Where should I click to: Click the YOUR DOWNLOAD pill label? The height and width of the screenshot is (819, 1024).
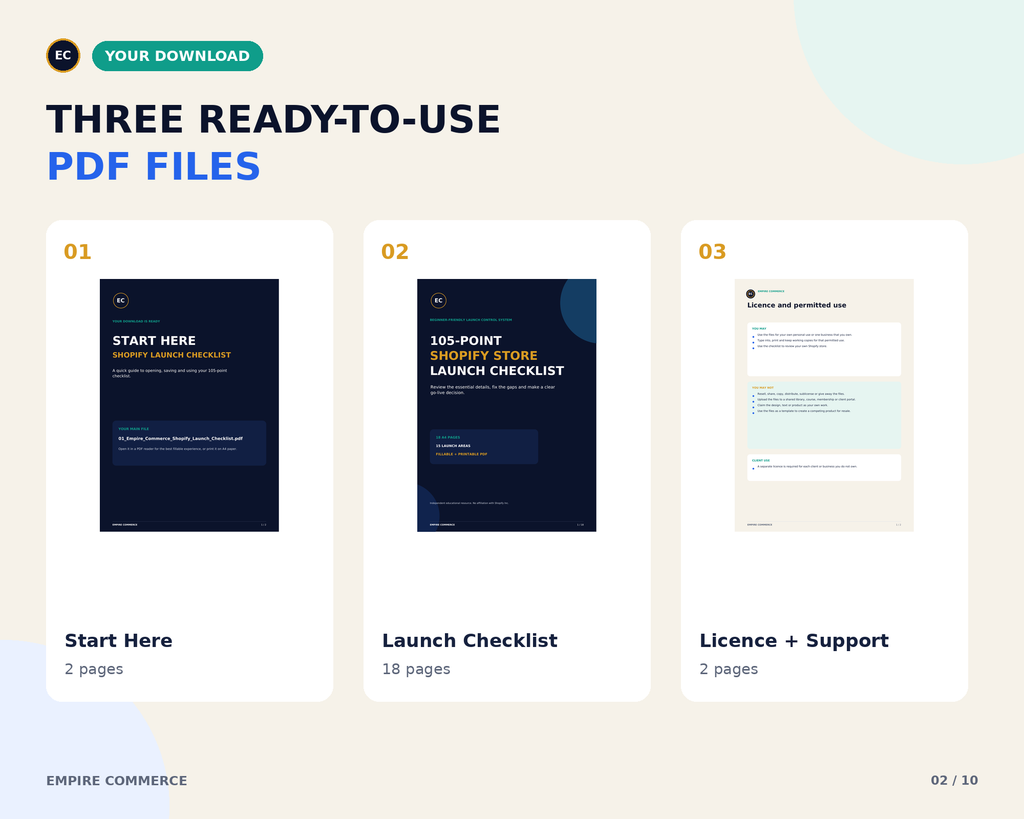tap(178, 56)
